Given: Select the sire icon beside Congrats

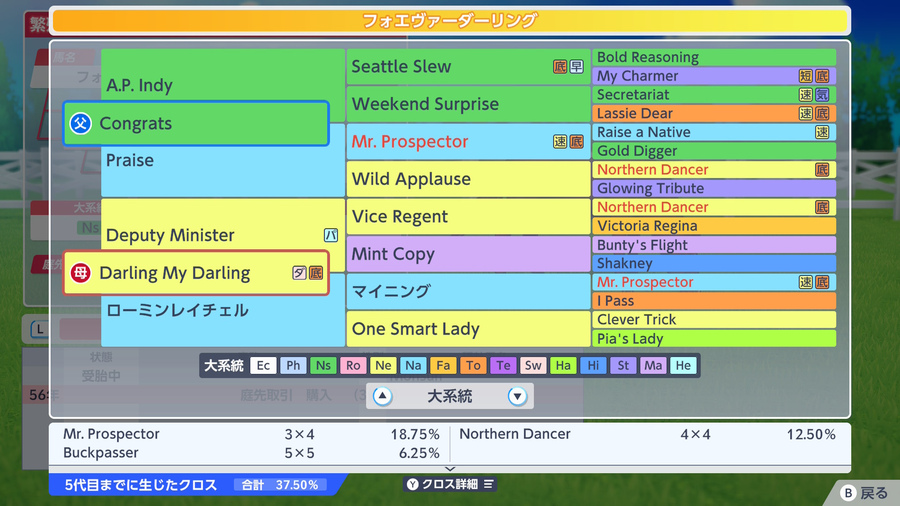Looking at the screenshot, I should (81, 123).
